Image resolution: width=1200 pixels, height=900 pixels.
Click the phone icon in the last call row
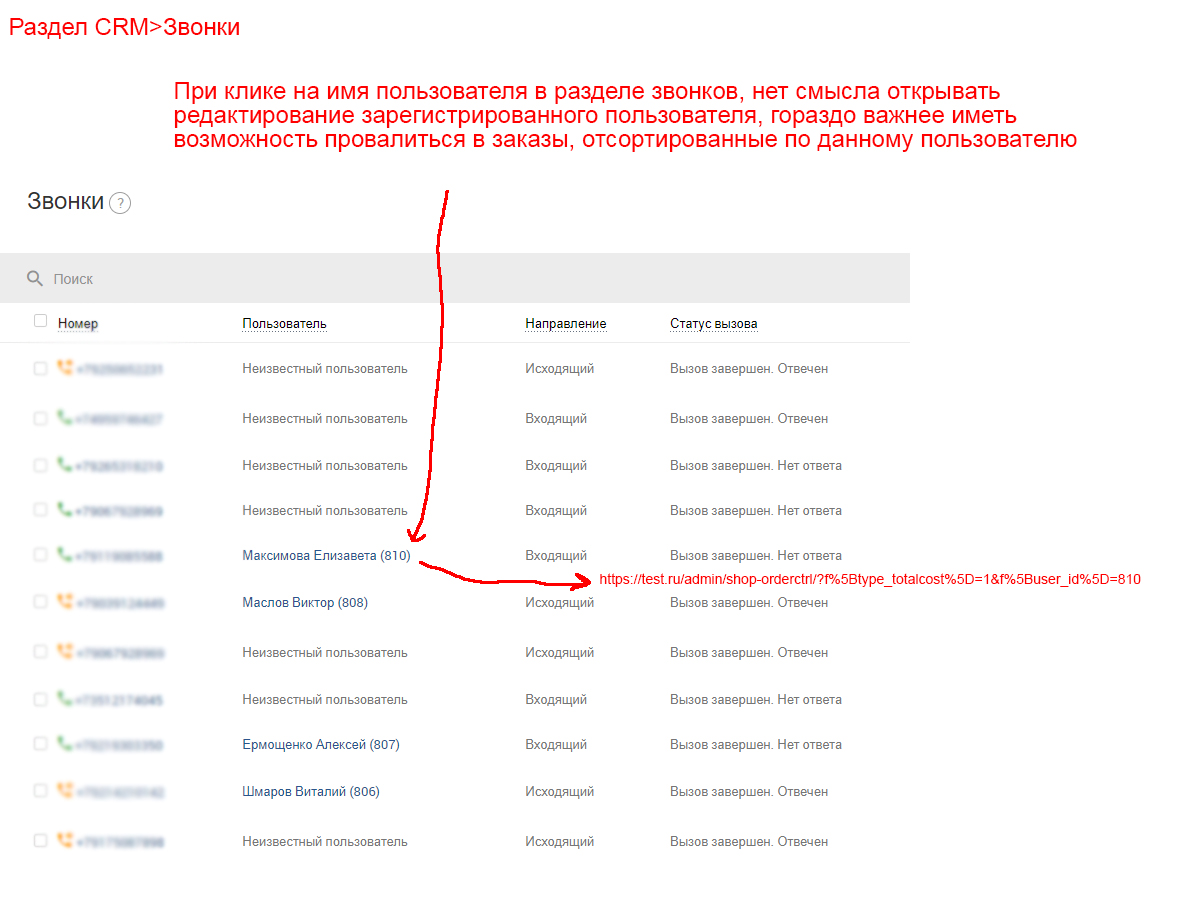[x=65, y=841]
